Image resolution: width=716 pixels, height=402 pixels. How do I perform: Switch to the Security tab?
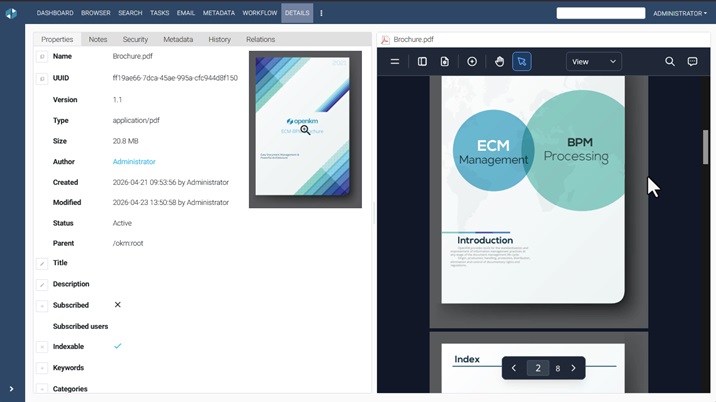click(135, 39)
